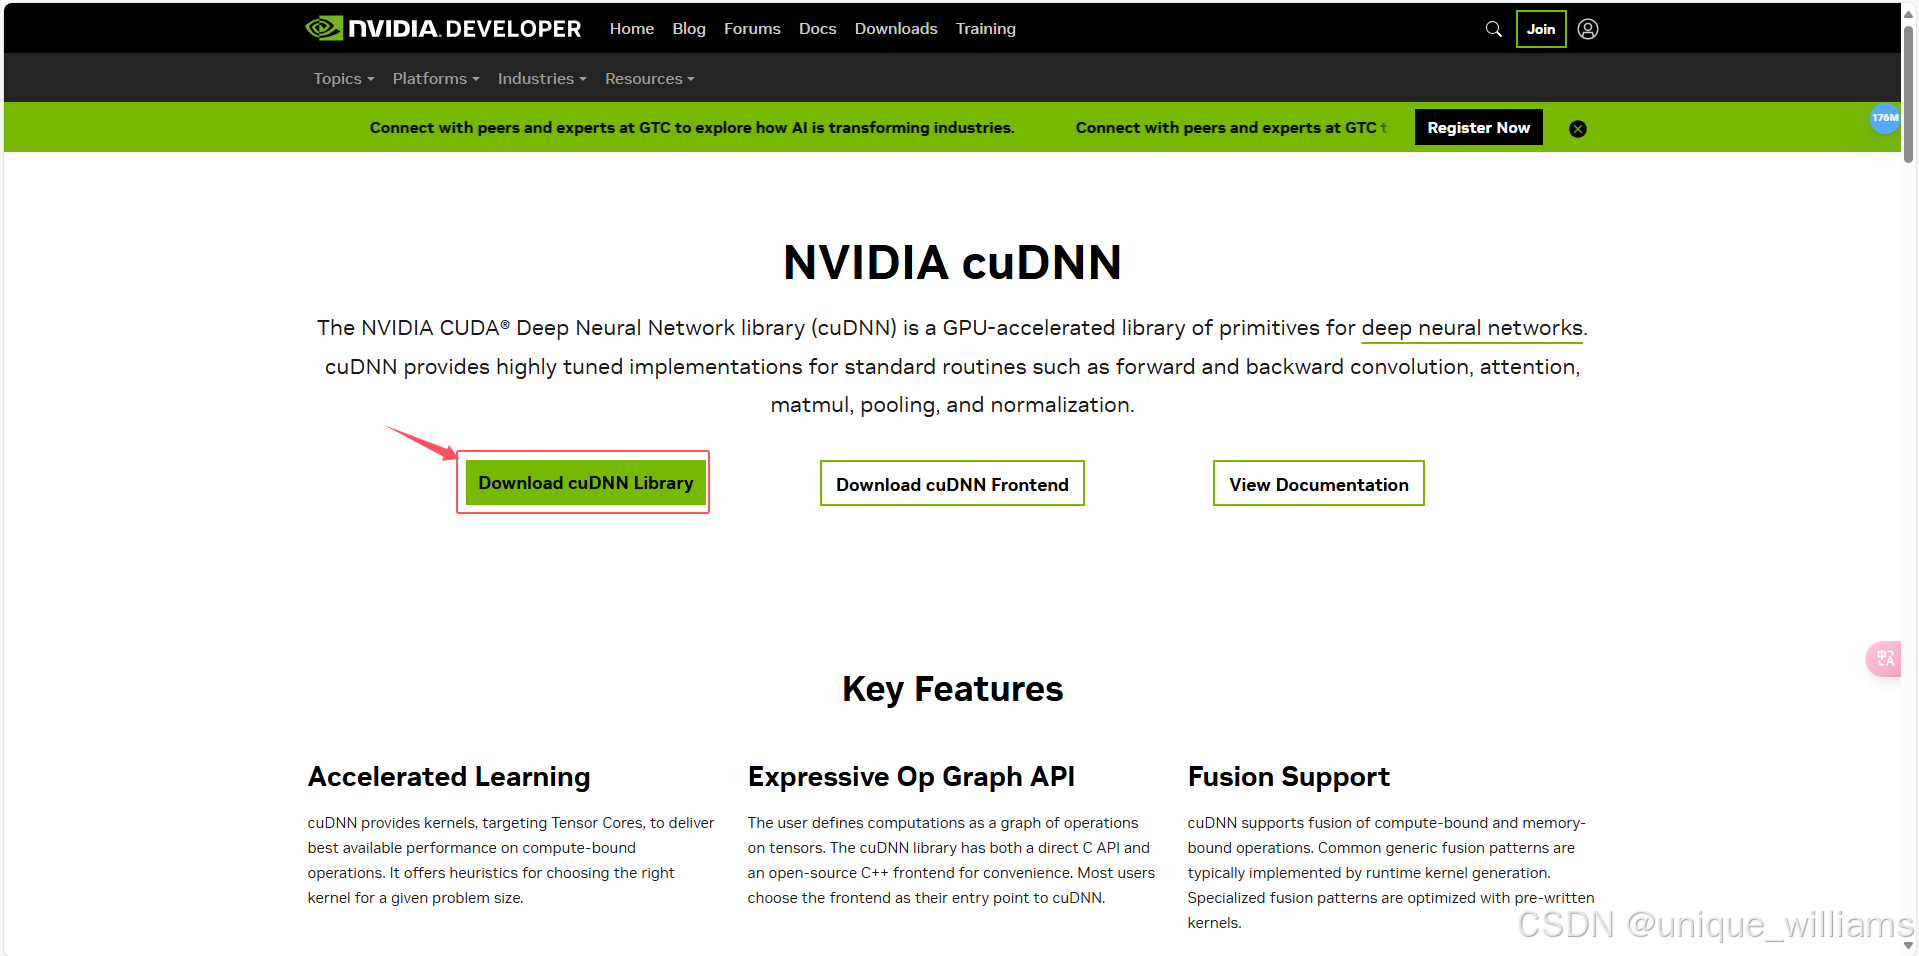1919x956 pixels.
Task: Click the scrollbar down arrow
Action: point(1908,945)
